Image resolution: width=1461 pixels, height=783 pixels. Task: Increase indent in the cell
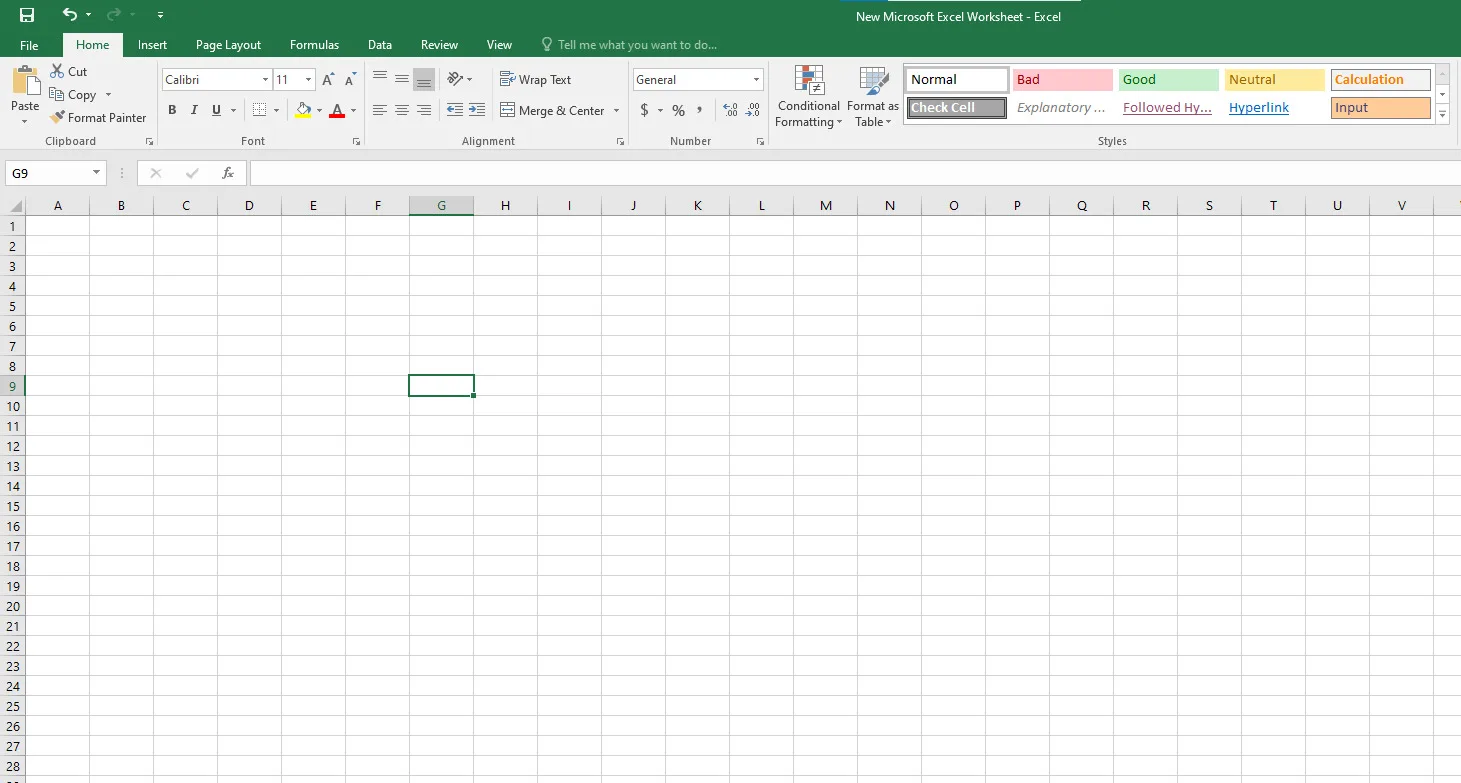click(477, 110)
